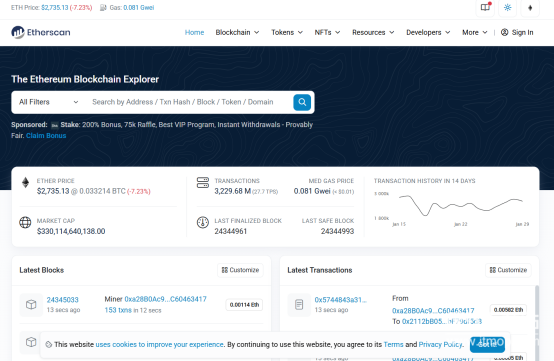Click the block cube icon for 24345033
This screenshot has height=361, width=554.
click(x=31, y=304)
